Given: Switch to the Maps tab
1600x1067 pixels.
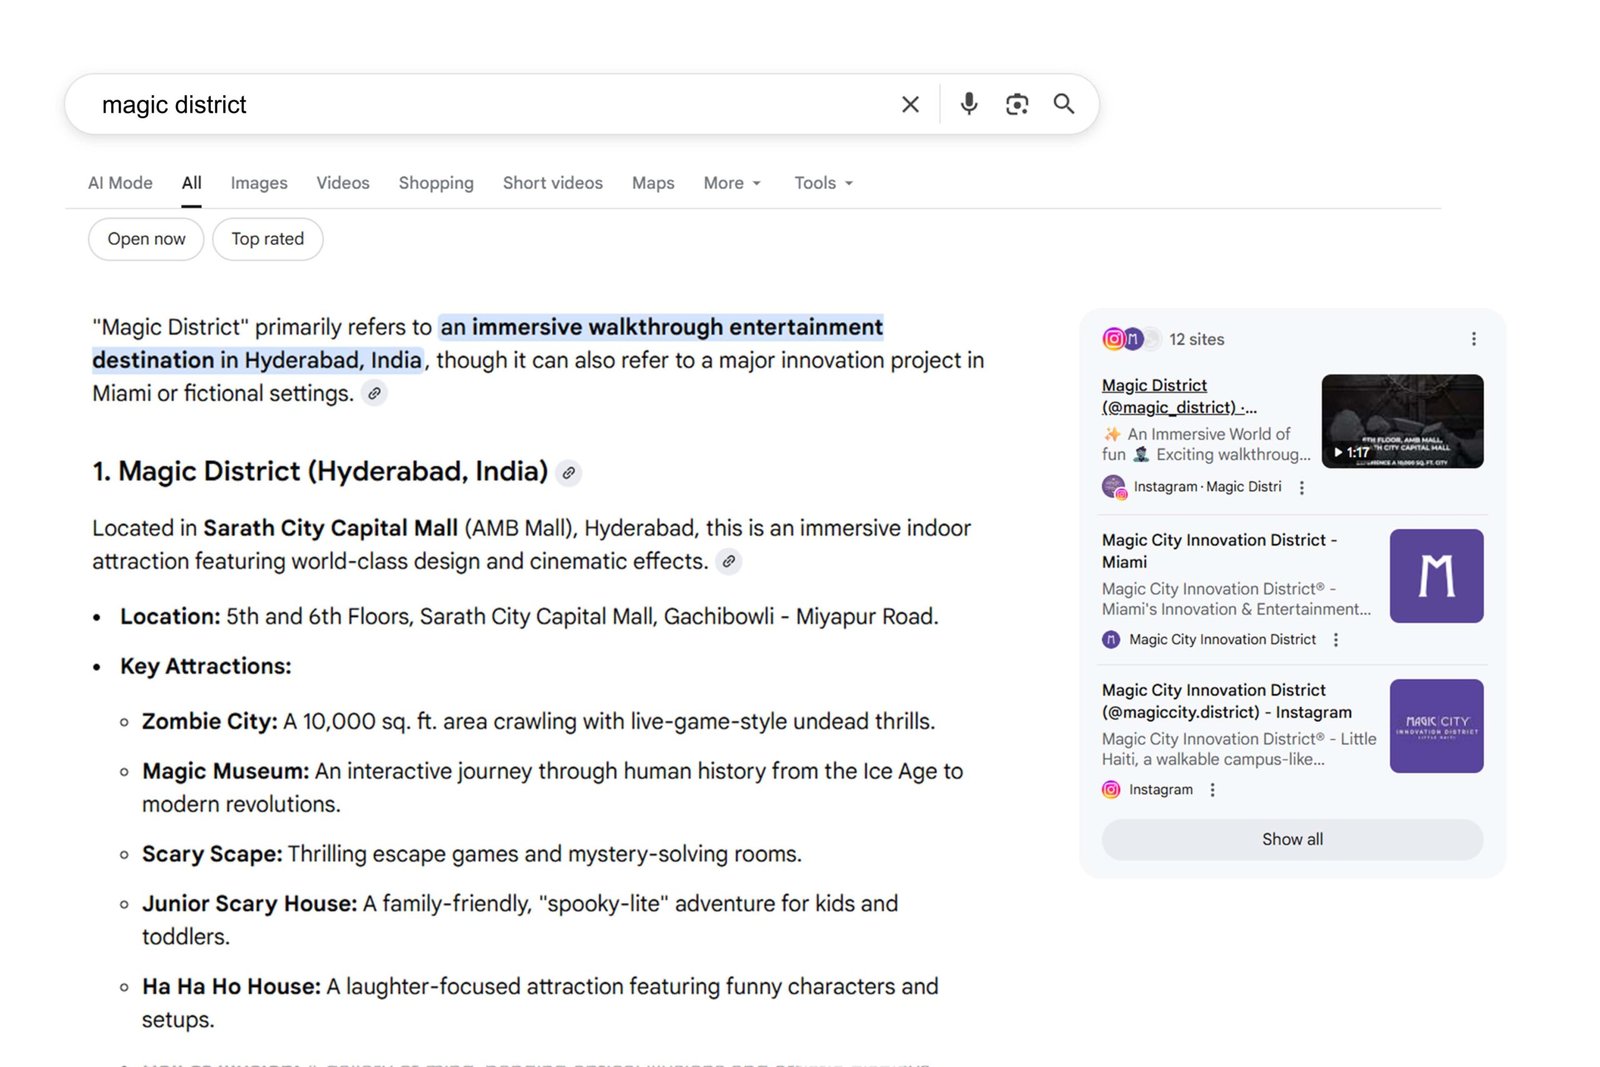Looking at the screenshot, I should pyautogui.click(x=652, y=183).
